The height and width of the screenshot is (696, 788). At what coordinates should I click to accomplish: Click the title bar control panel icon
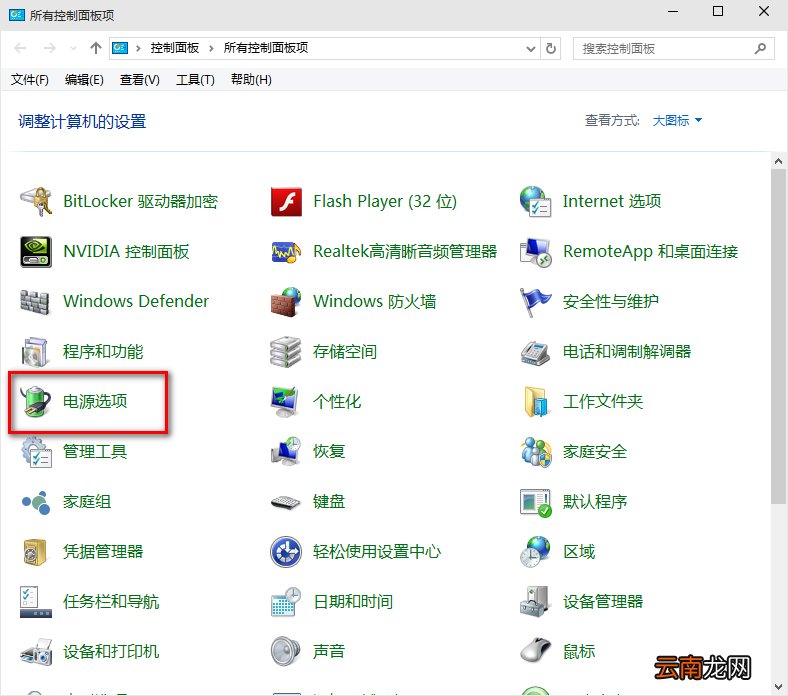pos(17,15)
